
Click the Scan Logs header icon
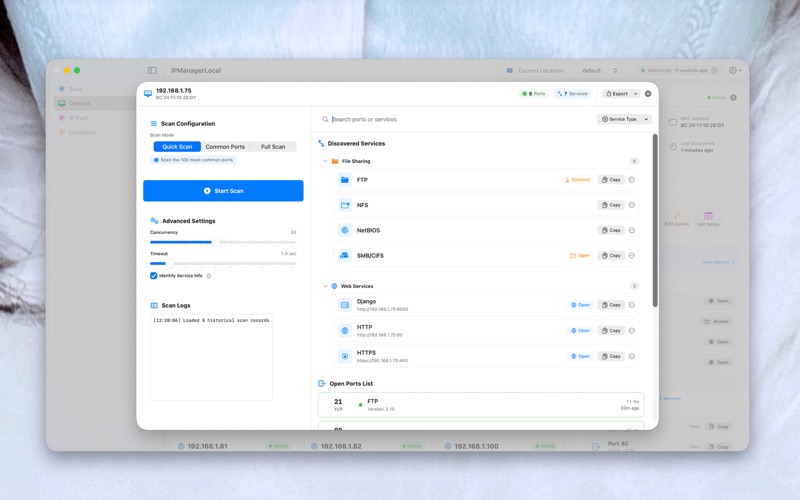coord(154,306)
